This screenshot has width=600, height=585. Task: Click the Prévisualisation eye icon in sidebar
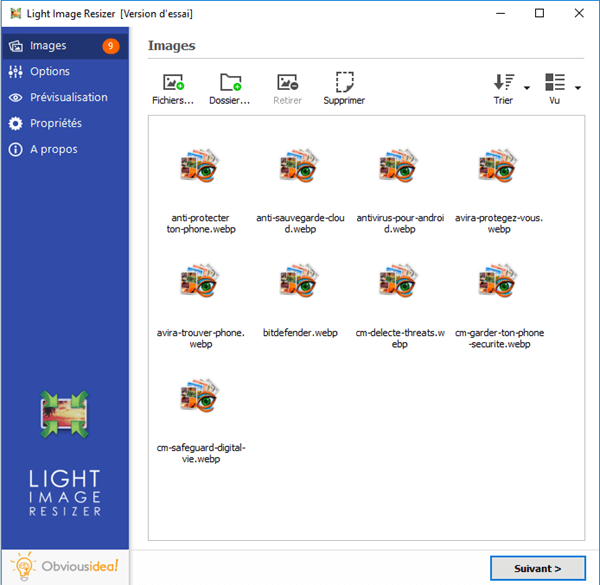pyautogui.click(x=16, y=98)
